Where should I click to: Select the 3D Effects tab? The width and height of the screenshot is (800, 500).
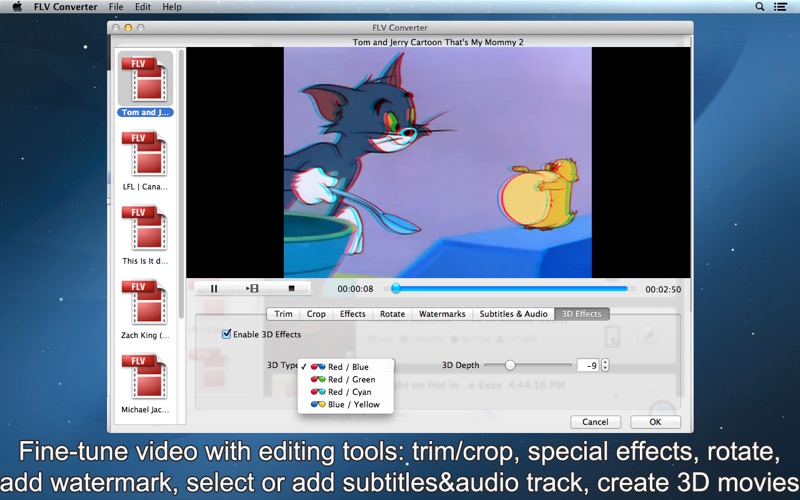tap(582, 314)
